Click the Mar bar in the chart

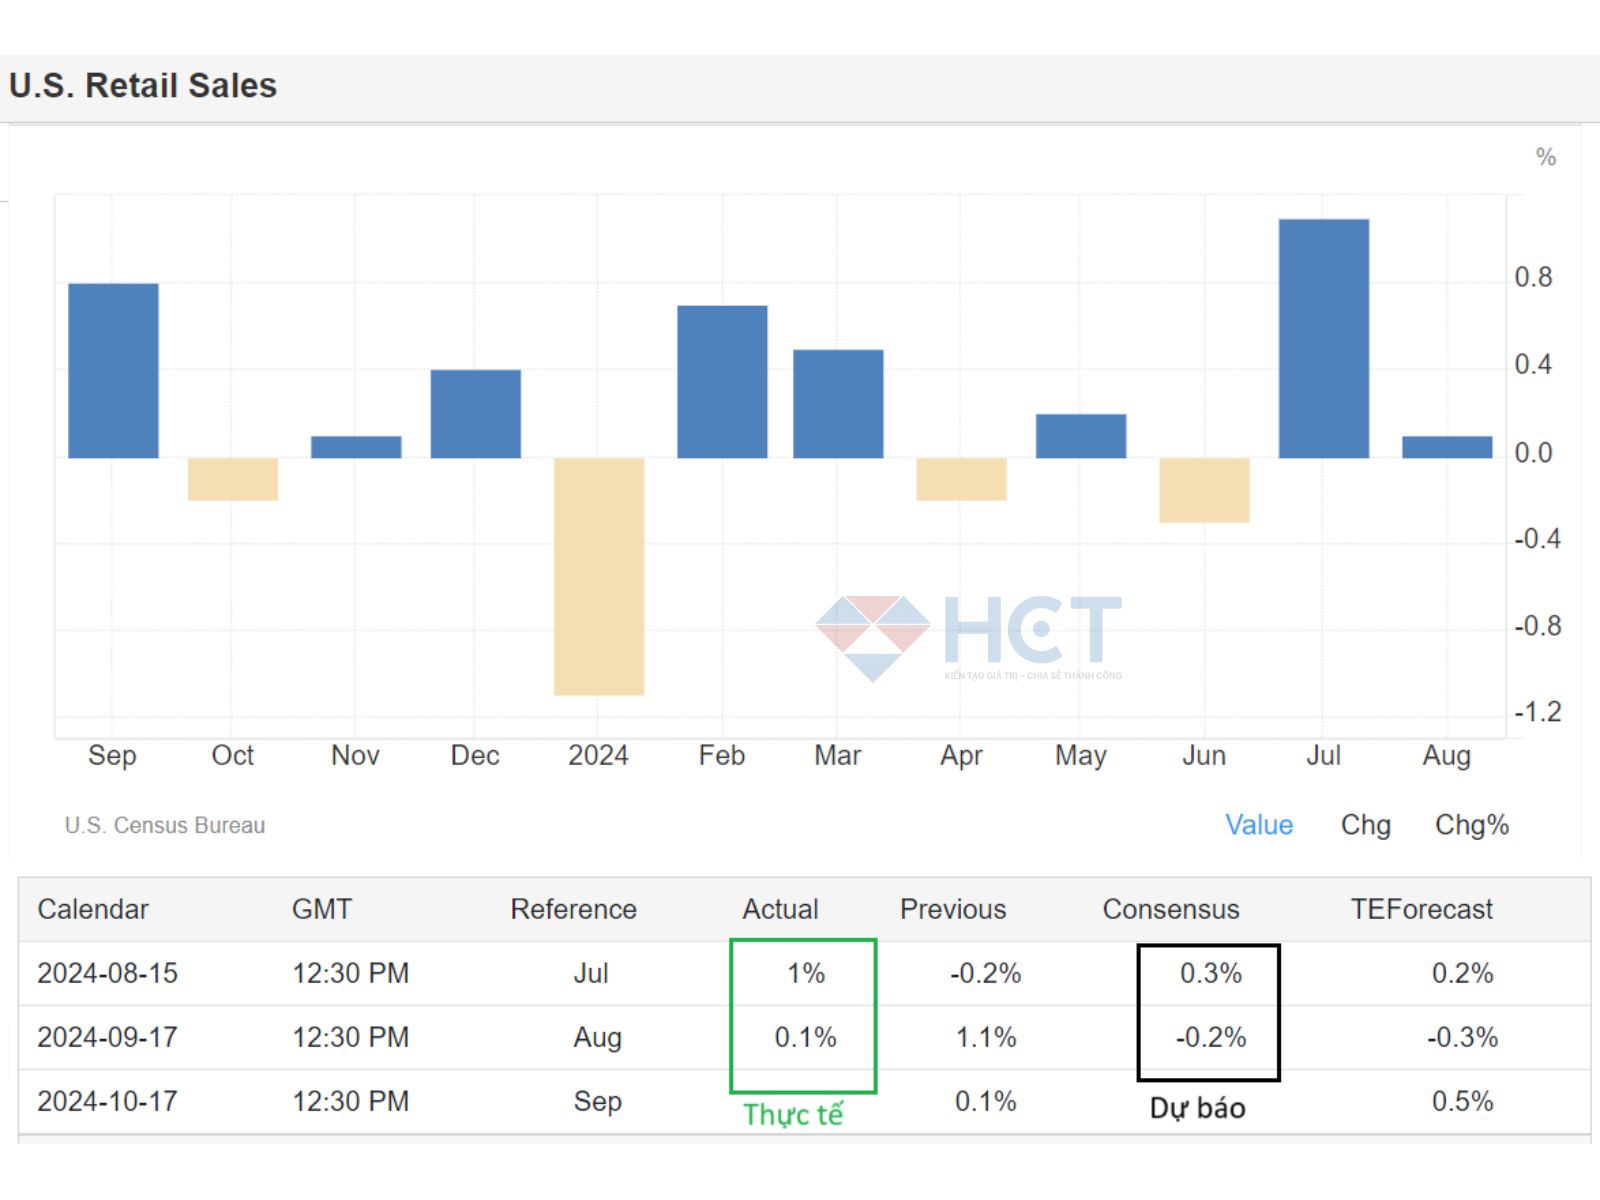point(838,404)
